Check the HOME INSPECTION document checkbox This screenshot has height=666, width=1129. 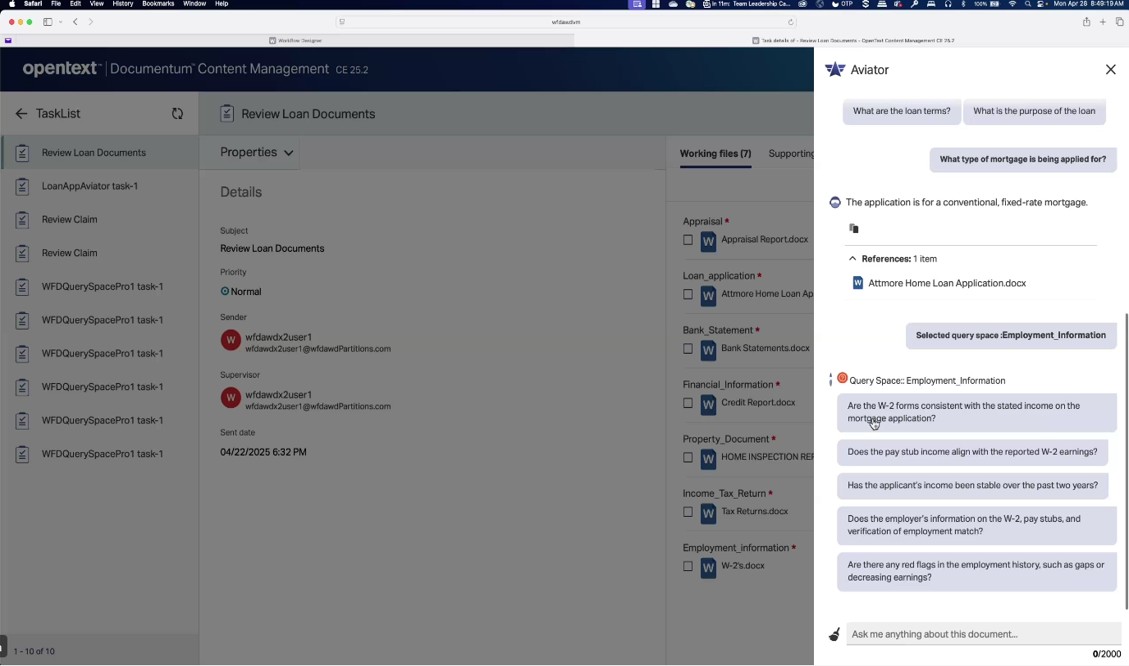click(x=688, y=457)
